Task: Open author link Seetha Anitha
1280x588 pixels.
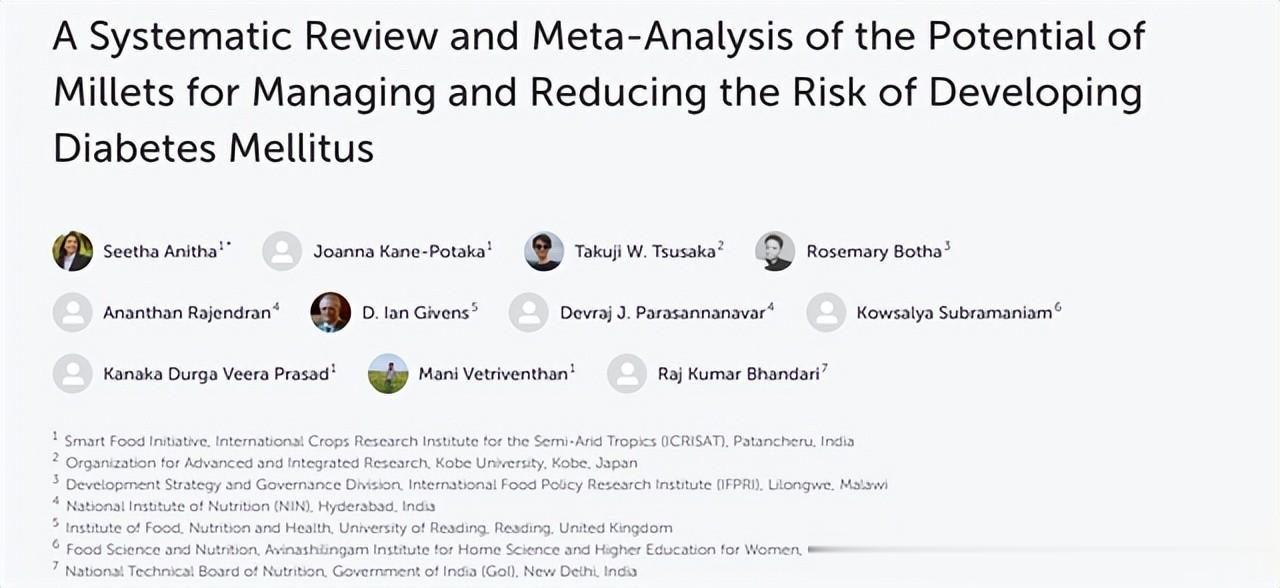Action: point(160,252)
